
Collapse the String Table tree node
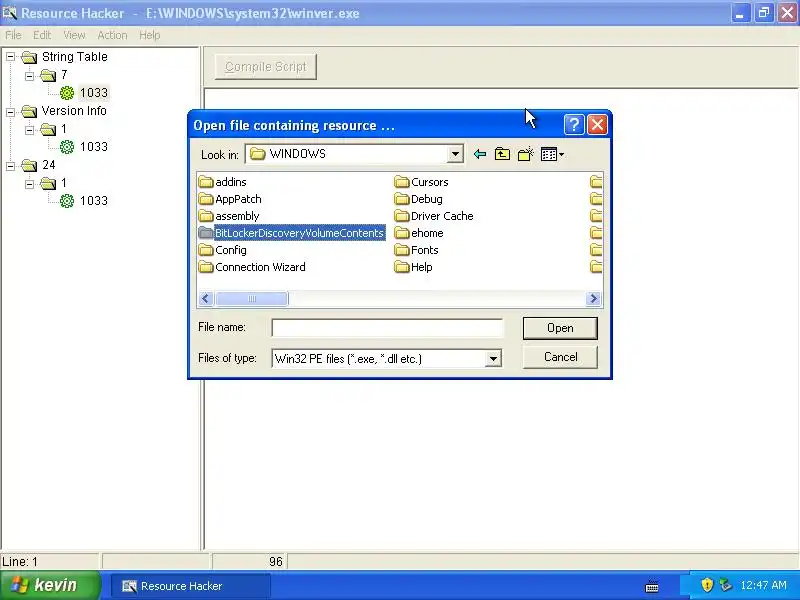(x=11, y=57)
